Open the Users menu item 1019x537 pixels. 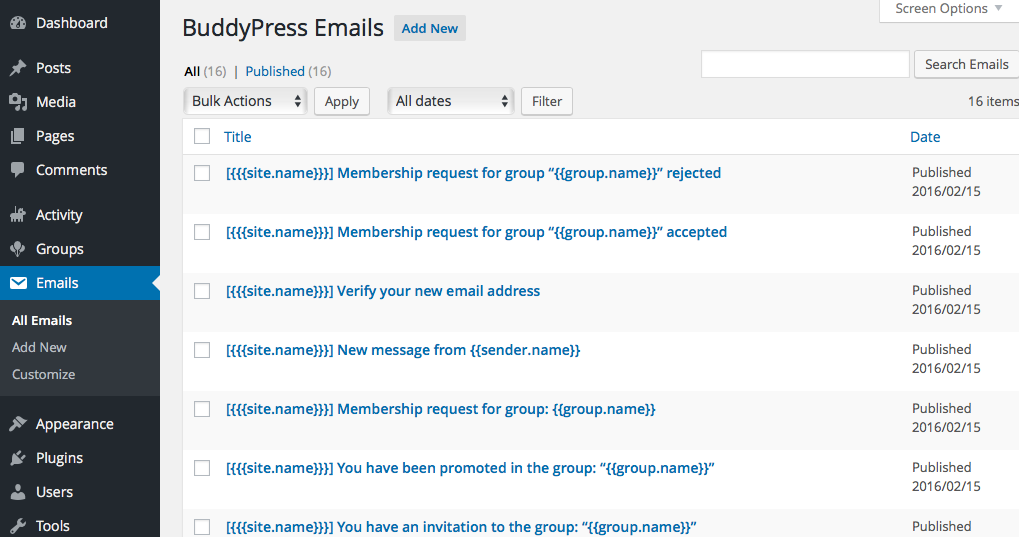click(x=55, y=492)
